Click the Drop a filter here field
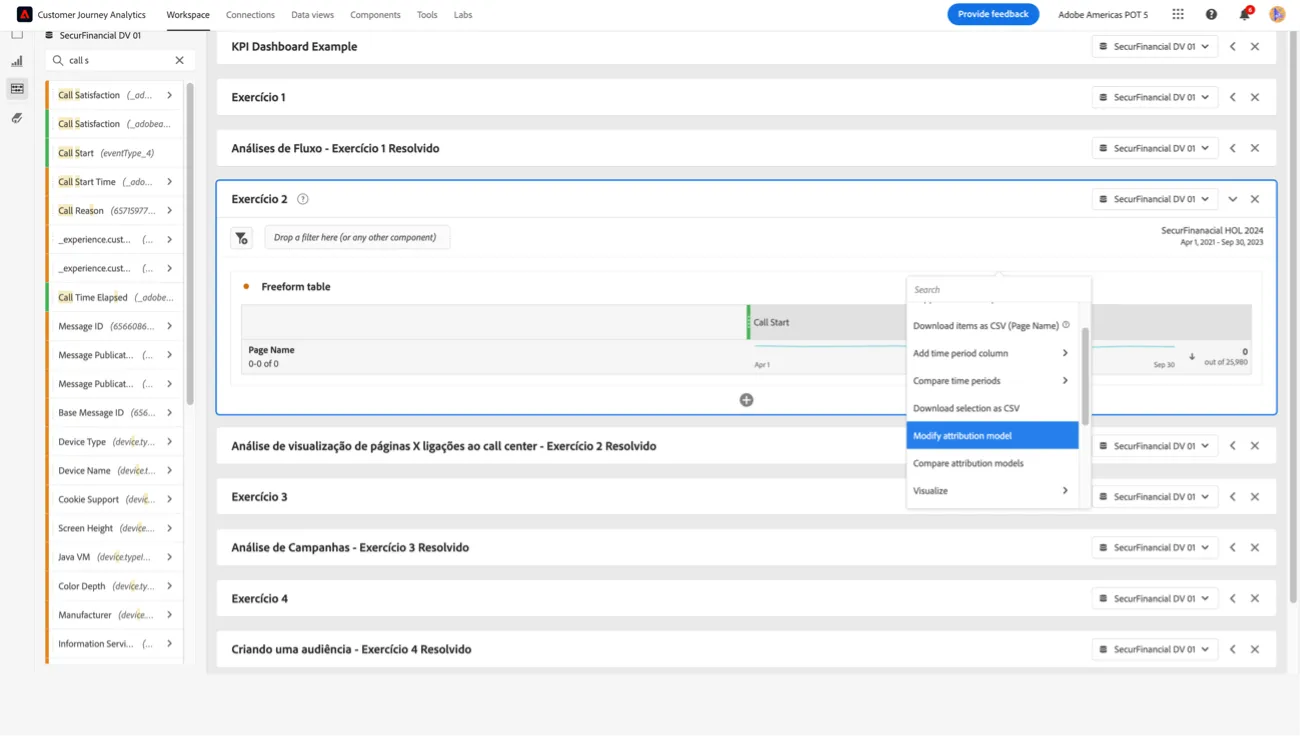The image size is (1304, 739). (358, 238)
